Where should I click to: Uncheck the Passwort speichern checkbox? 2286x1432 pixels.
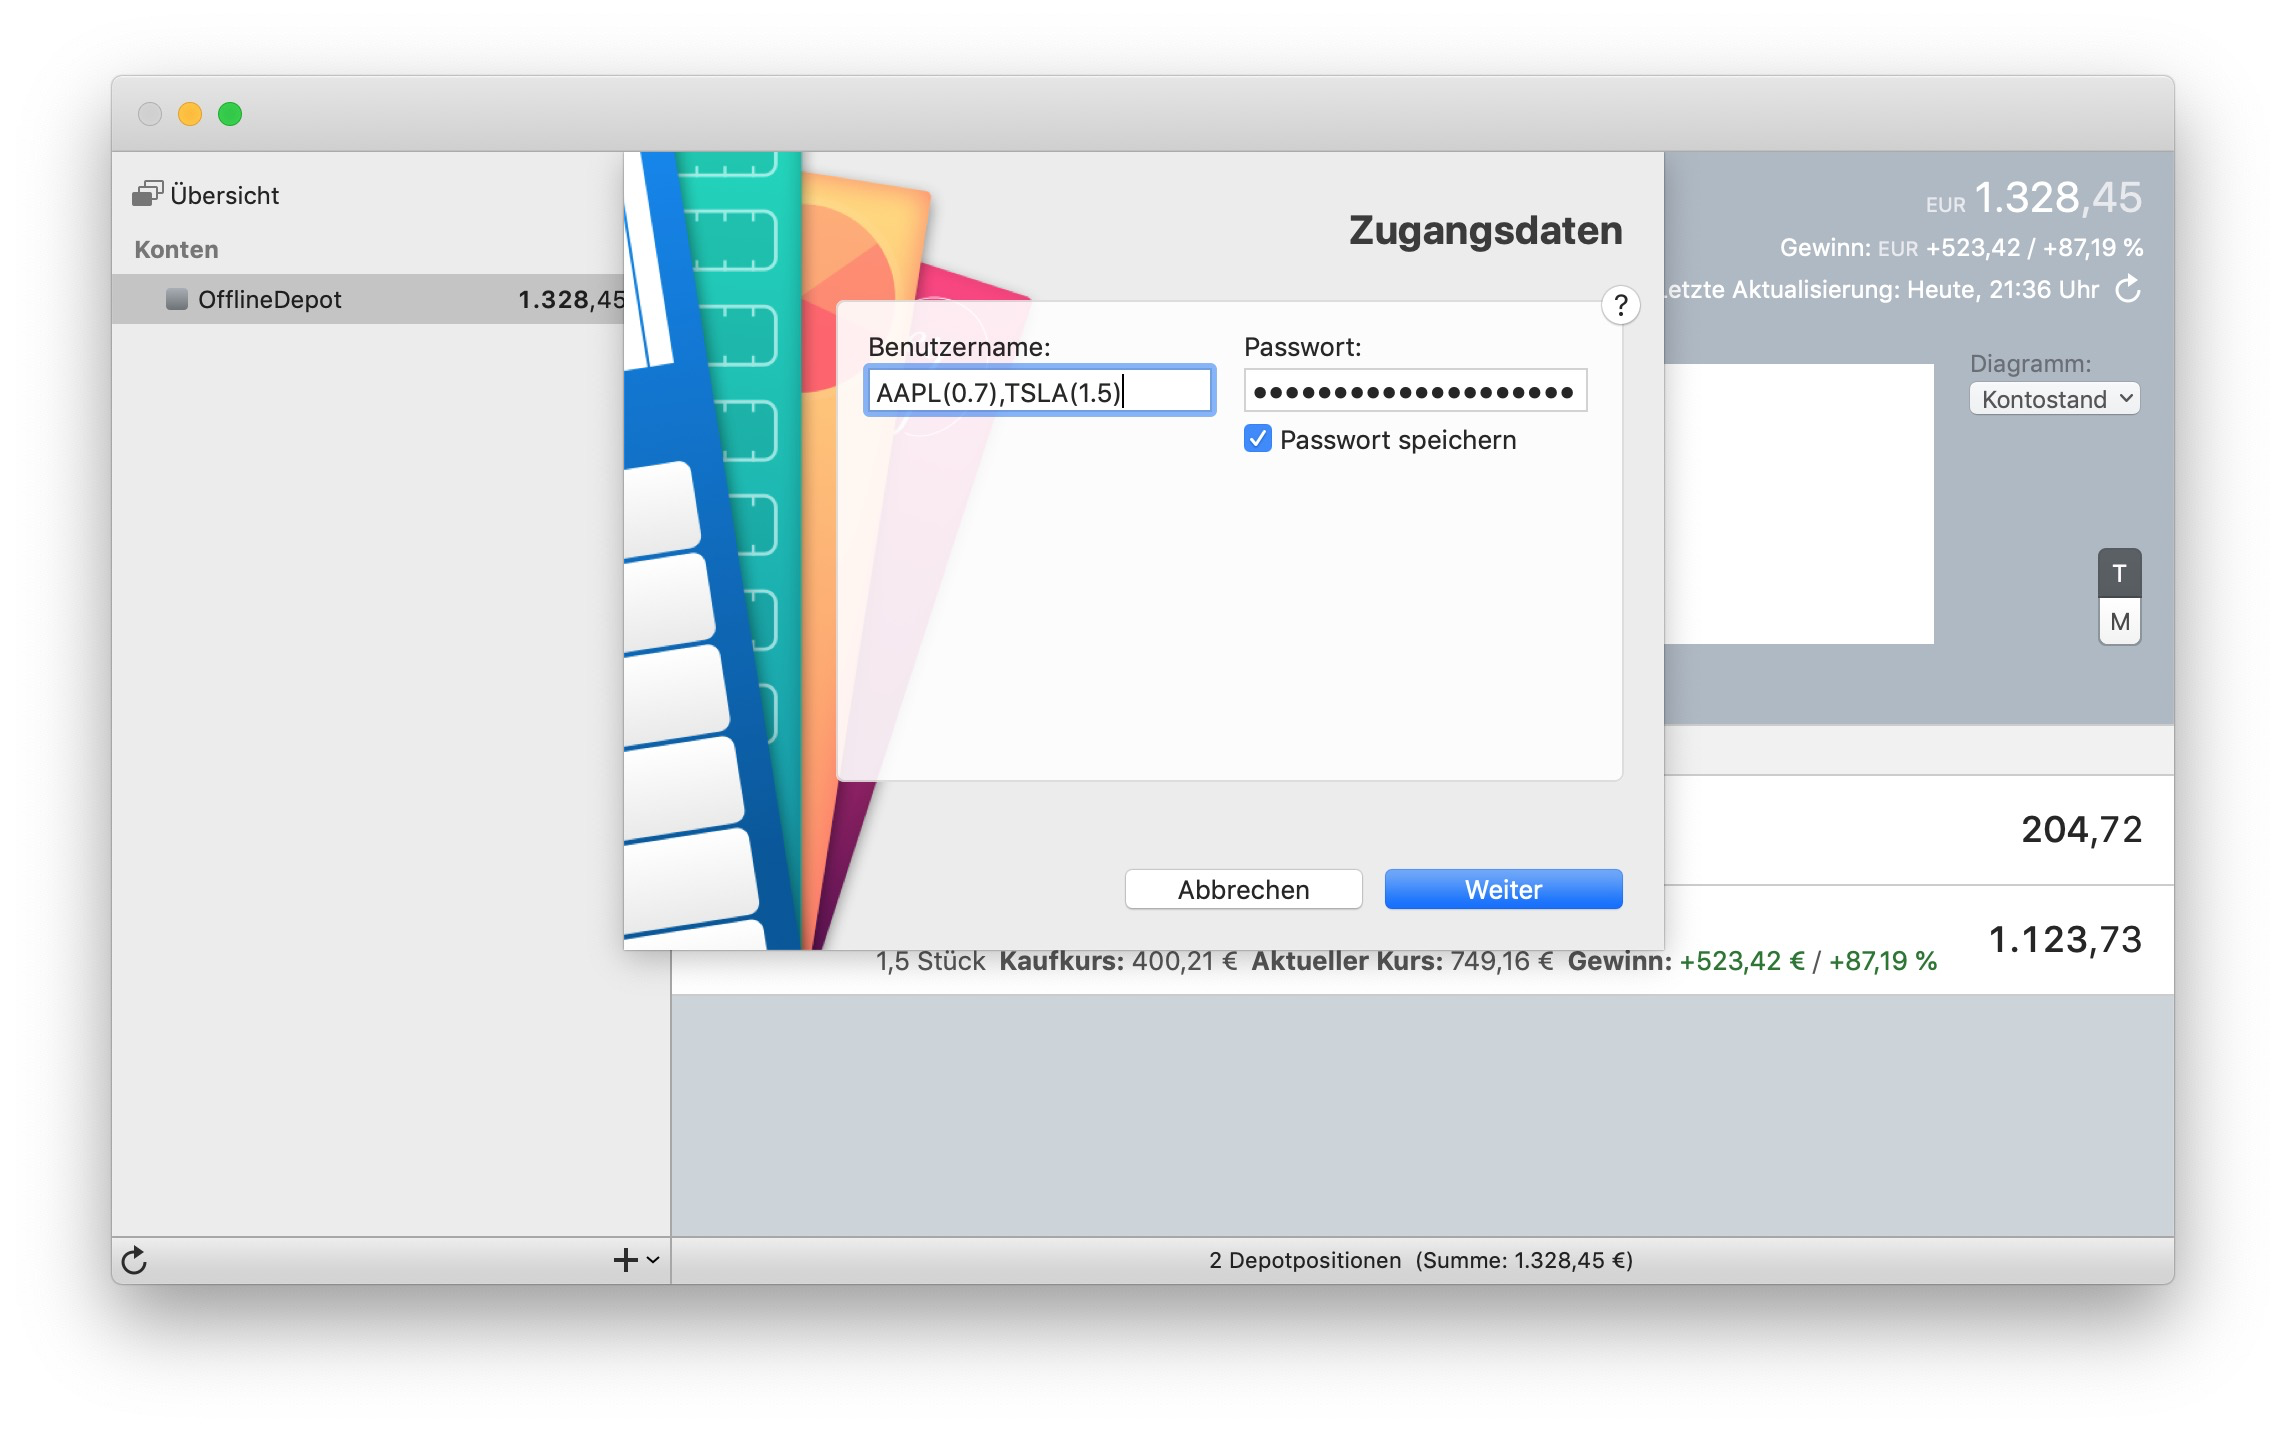tap(1257, 439)
